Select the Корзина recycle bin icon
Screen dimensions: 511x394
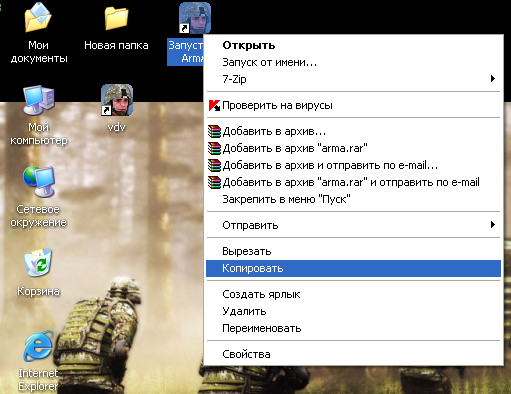38,263
